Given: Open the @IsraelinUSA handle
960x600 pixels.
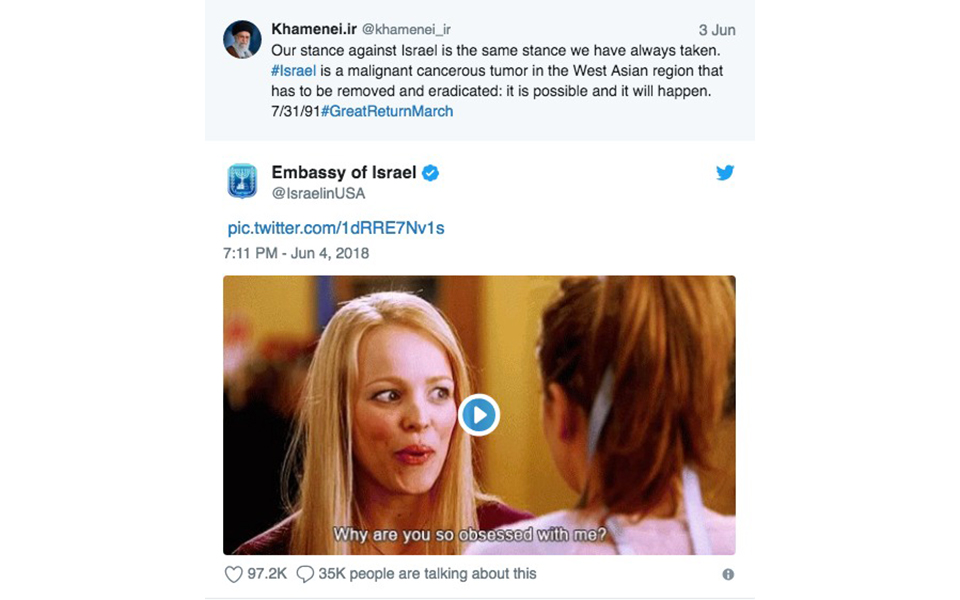Looking at the screenshot, I should pos(319,192).
